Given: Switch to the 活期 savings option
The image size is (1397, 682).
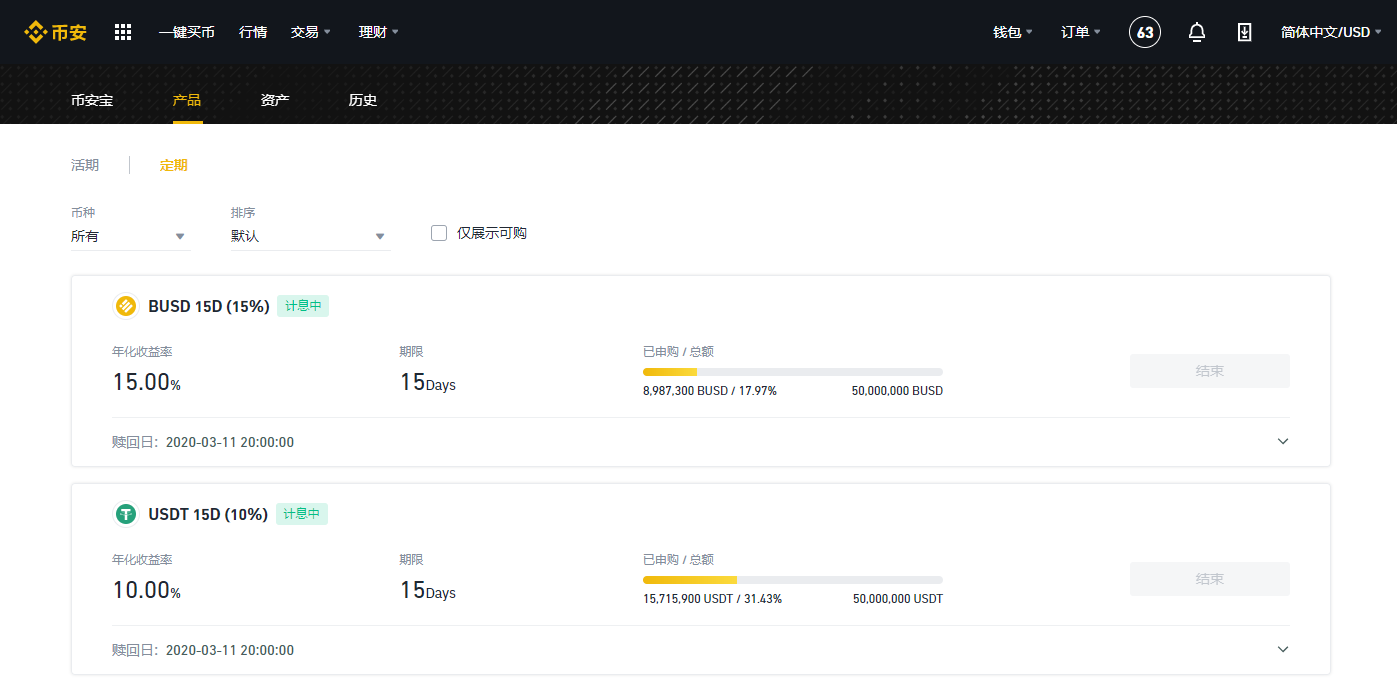Looking at the screenshot, I should 85,165.
